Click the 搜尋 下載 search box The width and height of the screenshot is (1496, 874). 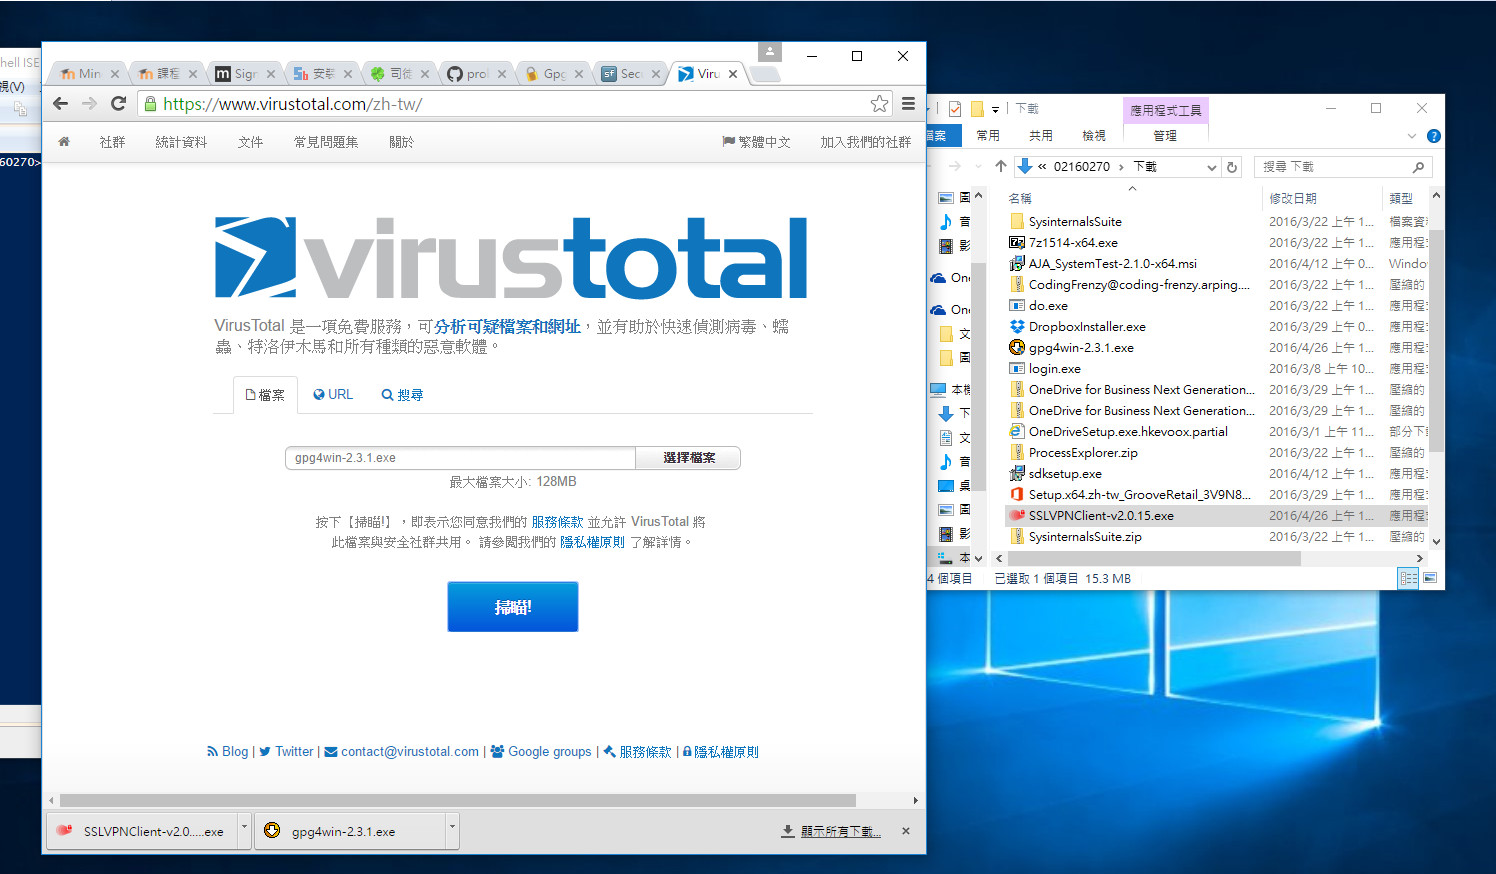[1343, 167]
